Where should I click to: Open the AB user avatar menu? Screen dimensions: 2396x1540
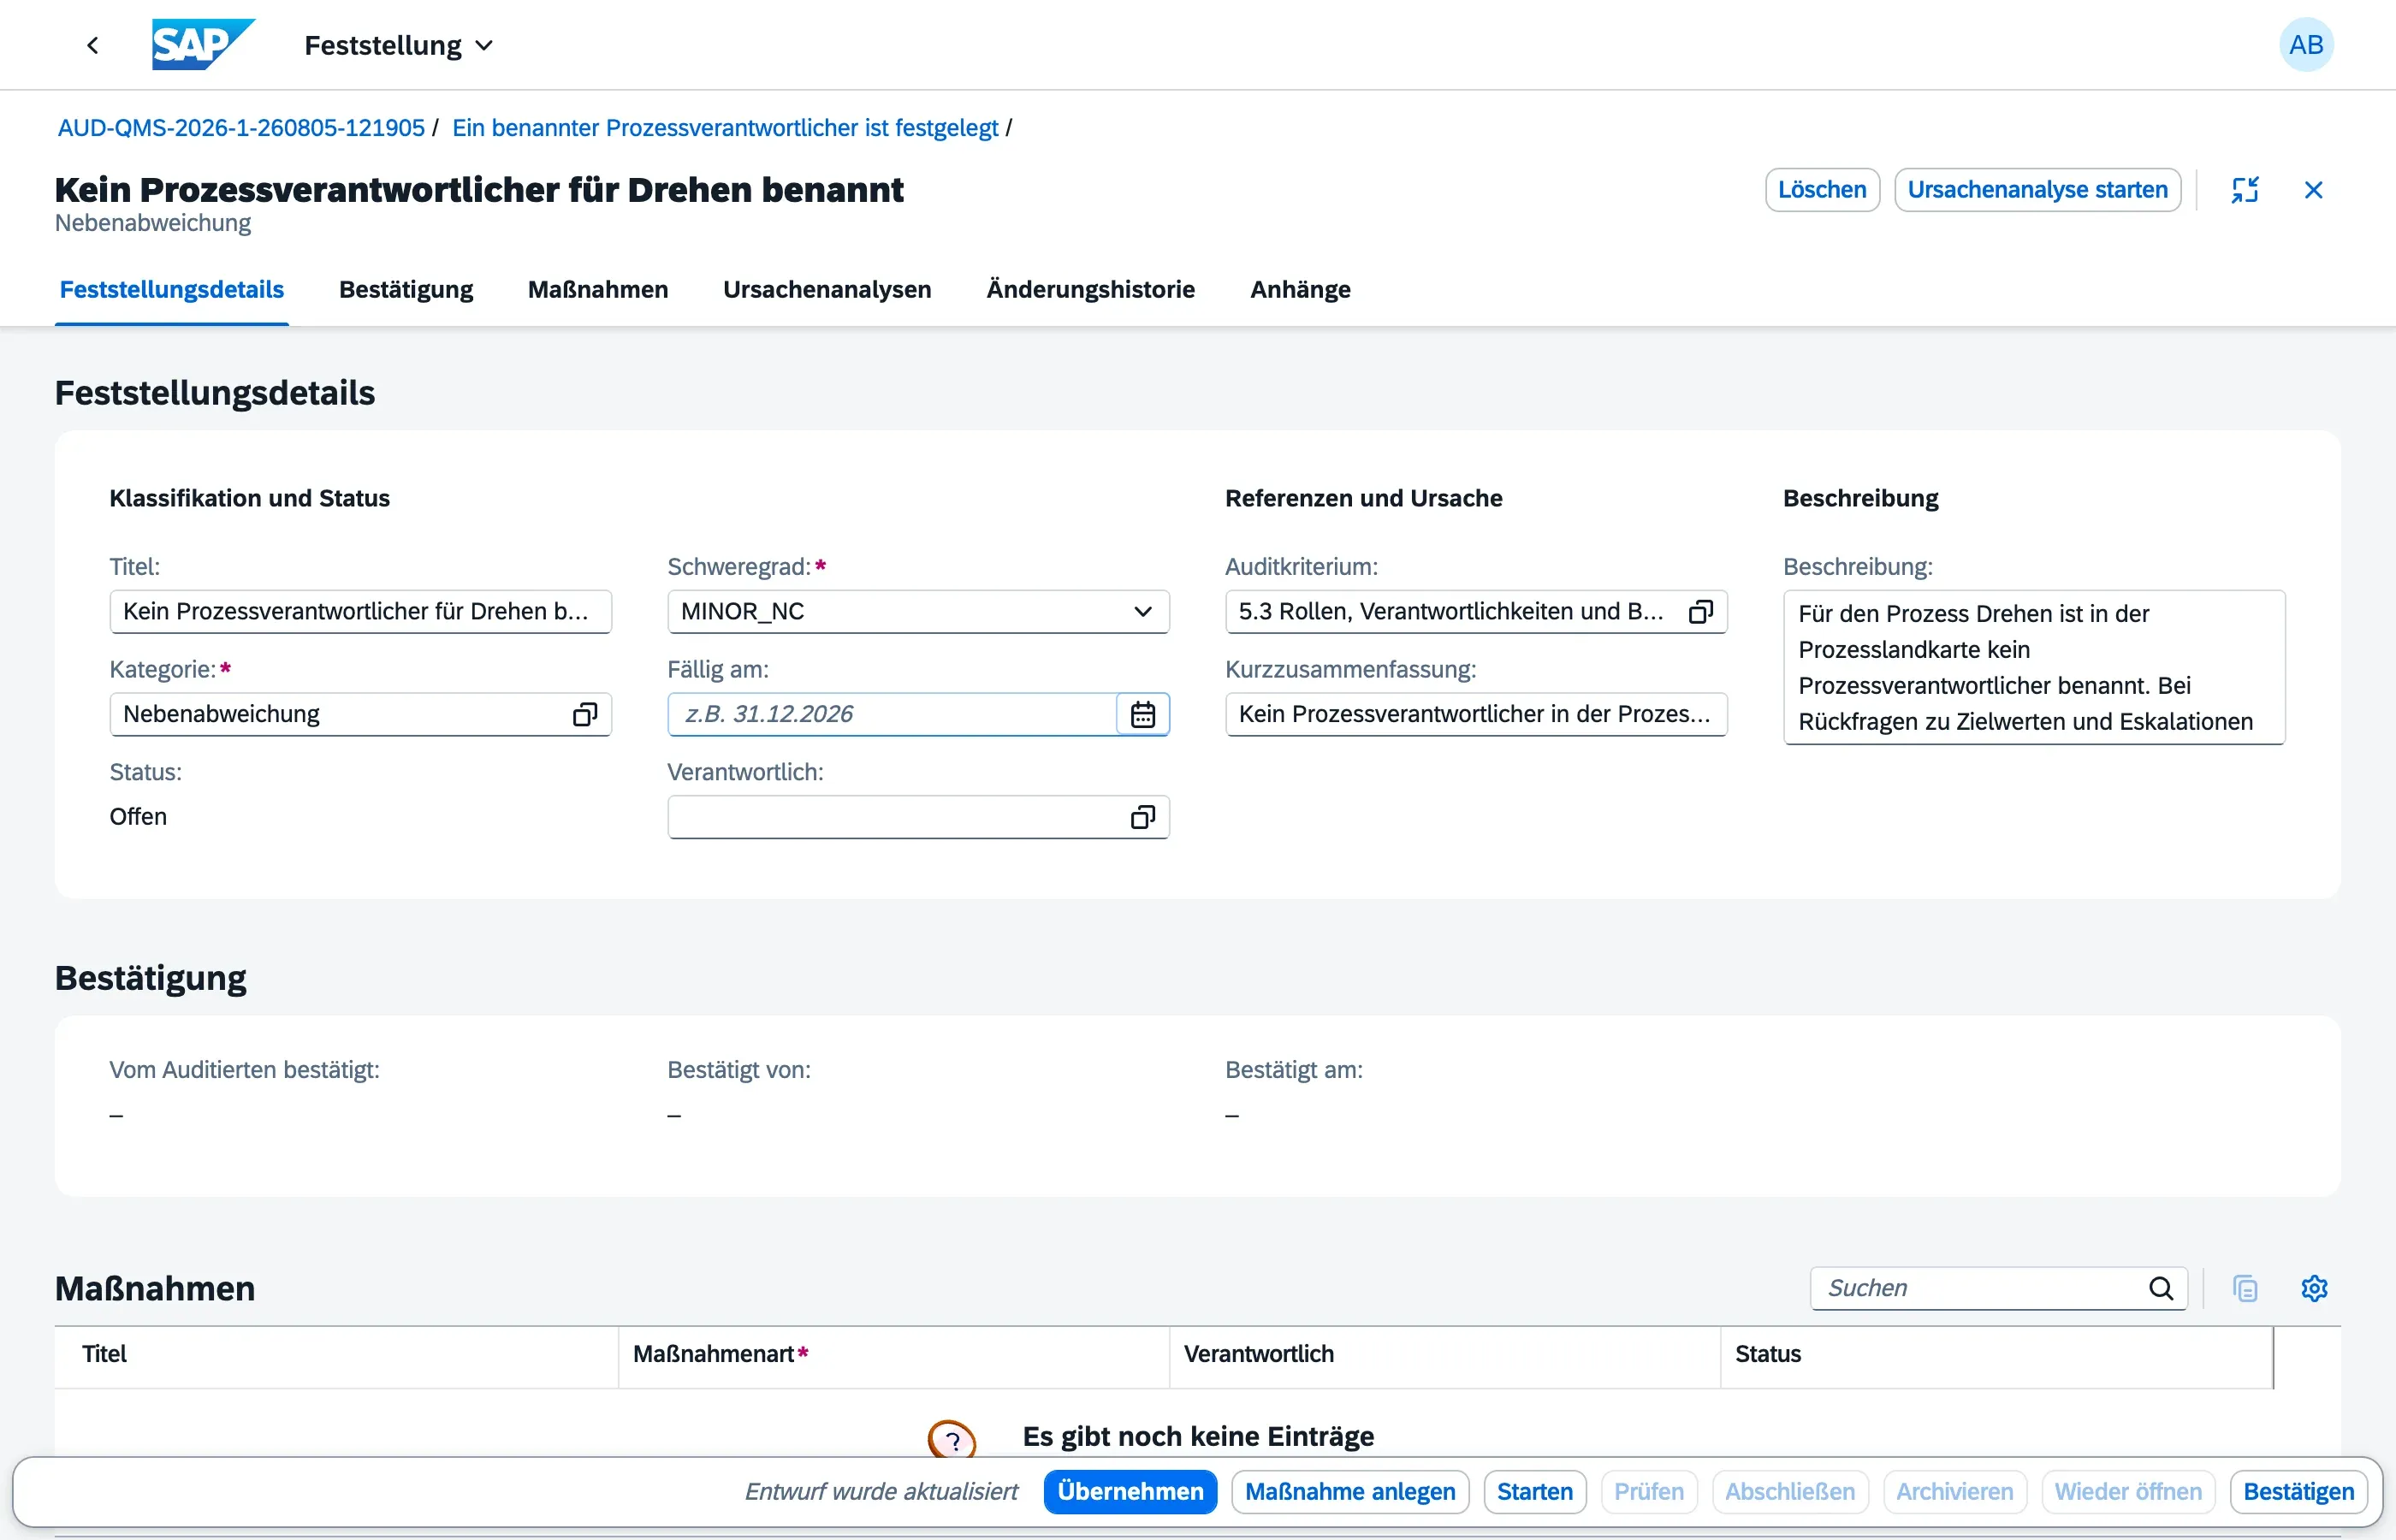pos(2305,45)
